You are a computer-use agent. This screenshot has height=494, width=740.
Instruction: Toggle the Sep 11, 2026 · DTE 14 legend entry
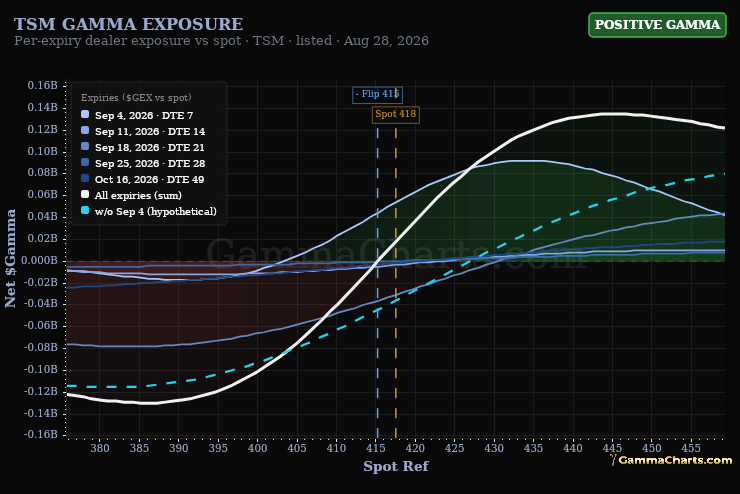[x=143, y=131]
